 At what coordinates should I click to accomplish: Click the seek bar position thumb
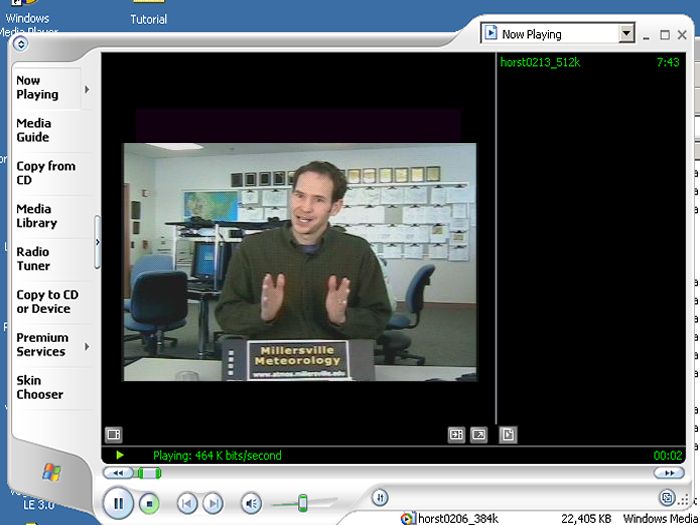(x=149, y=473)
